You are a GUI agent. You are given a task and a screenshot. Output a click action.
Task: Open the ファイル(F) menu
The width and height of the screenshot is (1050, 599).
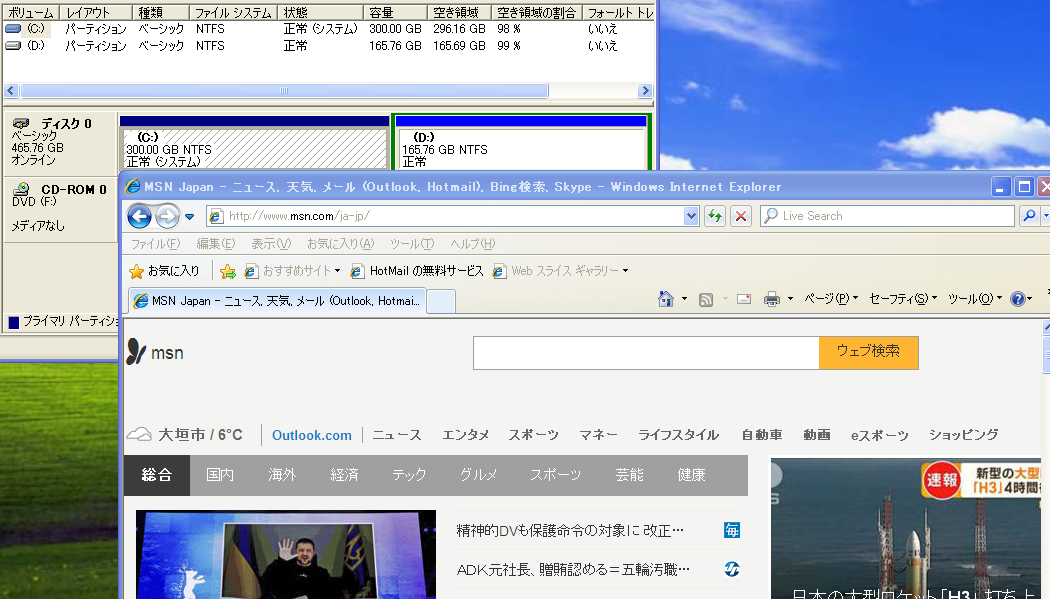tap(155, 244)
